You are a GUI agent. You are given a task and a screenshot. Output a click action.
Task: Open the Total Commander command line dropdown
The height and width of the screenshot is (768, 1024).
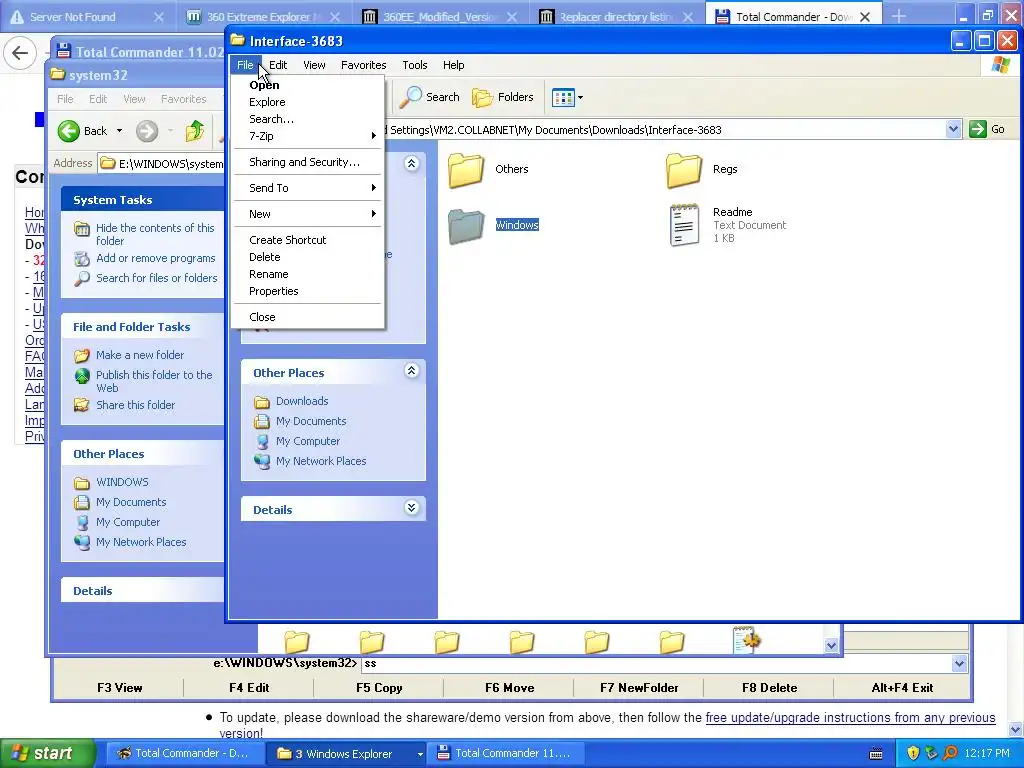[x=959, y=664]
